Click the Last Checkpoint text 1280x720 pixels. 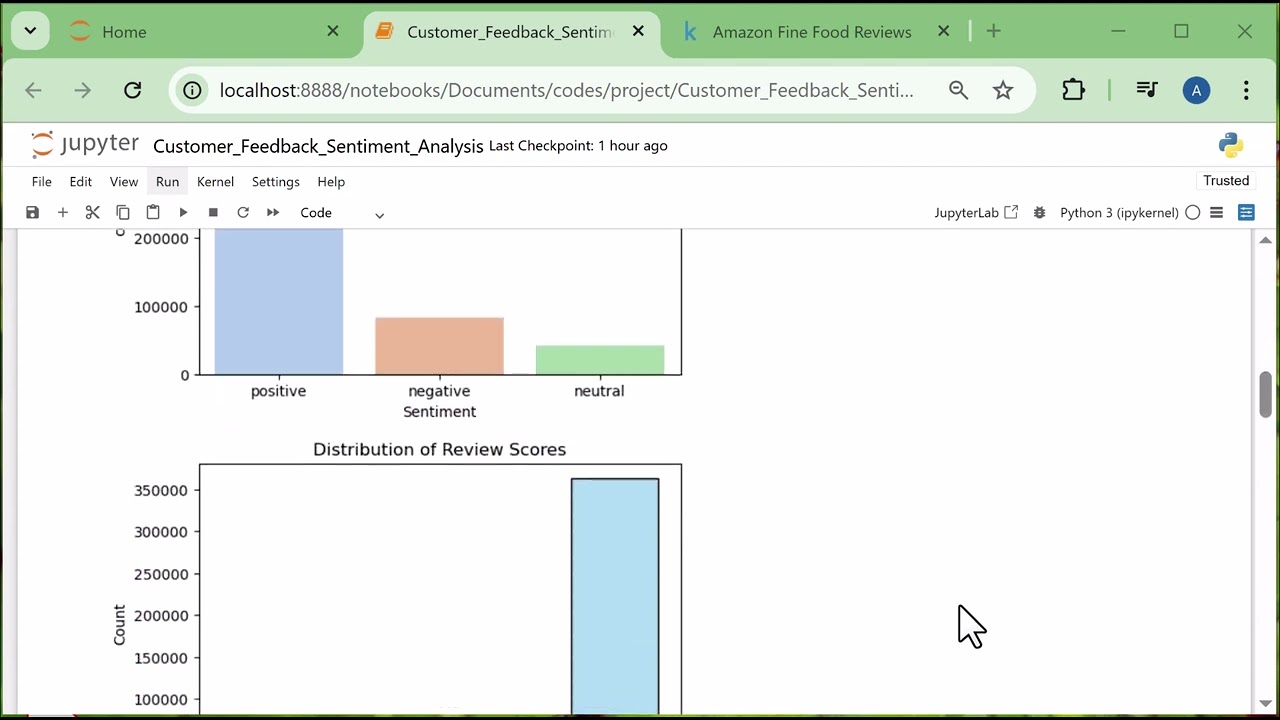coord(578,146)
